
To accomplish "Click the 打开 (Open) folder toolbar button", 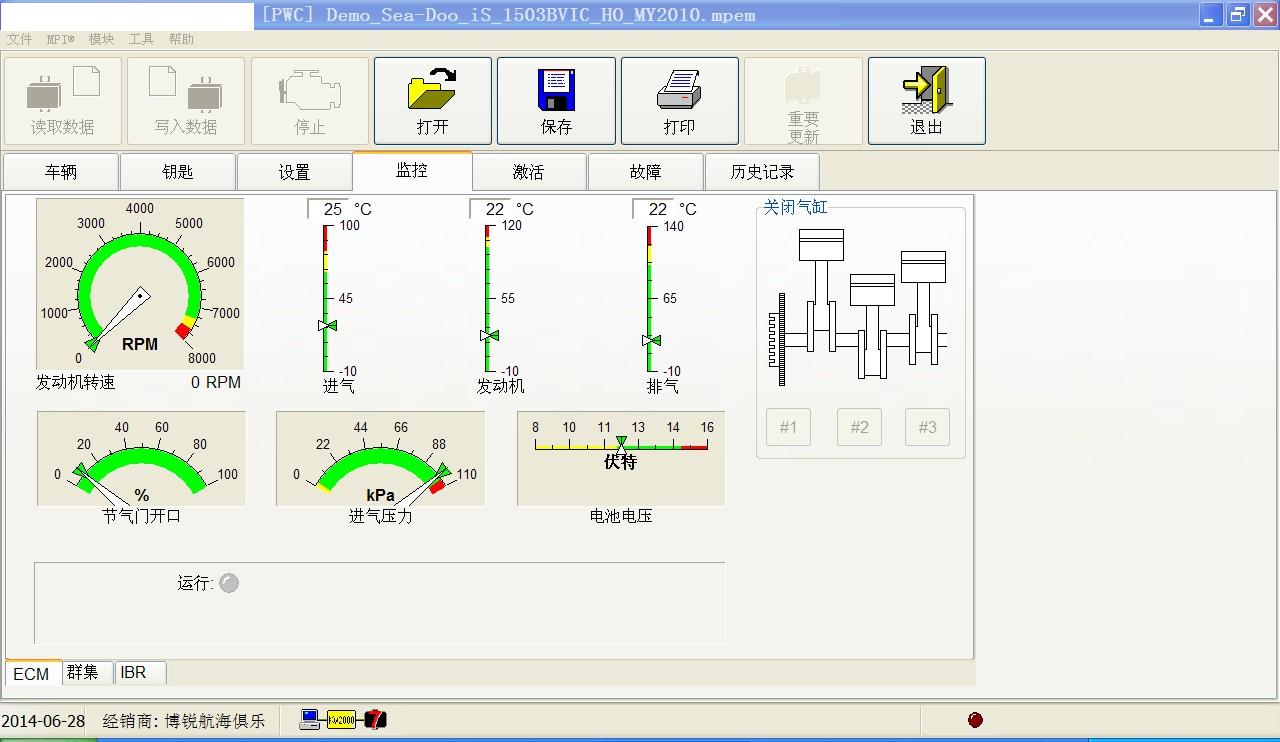I will (x=433, y=101).
